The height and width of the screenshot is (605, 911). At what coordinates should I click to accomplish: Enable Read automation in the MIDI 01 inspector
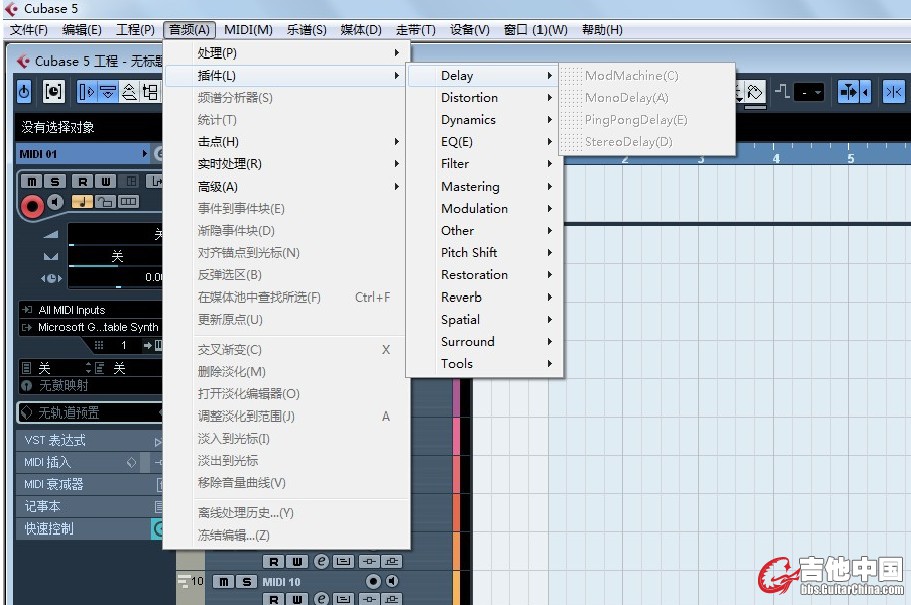point(81,181)
